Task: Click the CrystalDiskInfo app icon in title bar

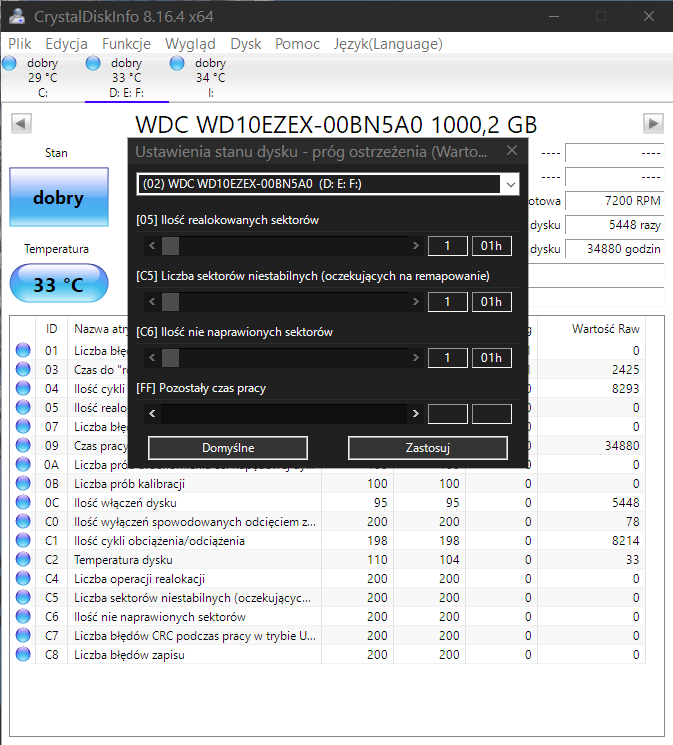Action: [x=17, y=16]
